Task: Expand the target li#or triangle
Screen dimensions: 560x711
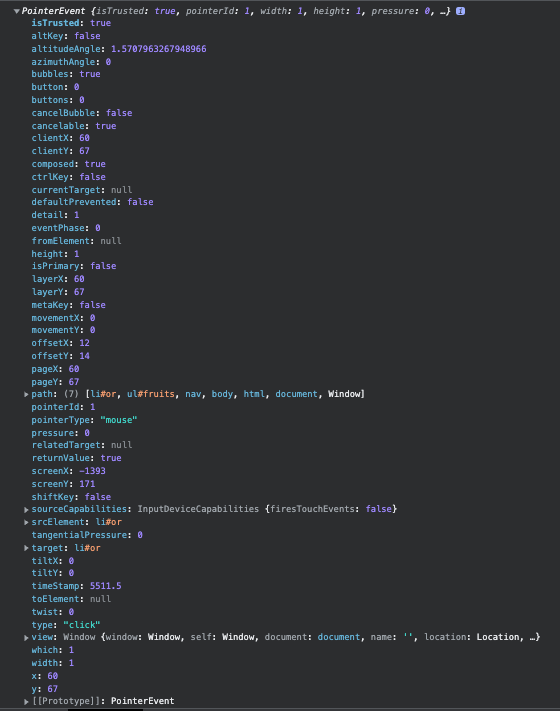Action: tap(26, 548)
